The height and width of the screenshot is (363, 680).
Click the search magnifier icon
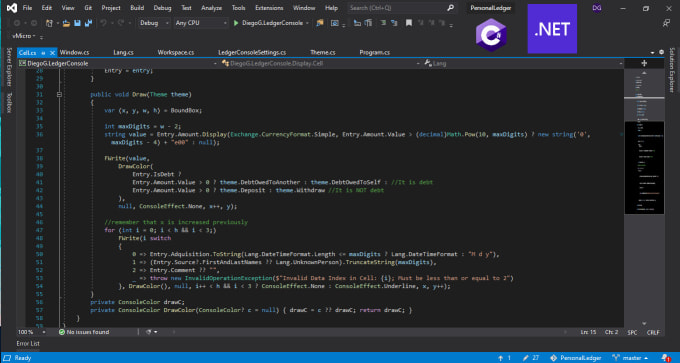click(451, 8)
